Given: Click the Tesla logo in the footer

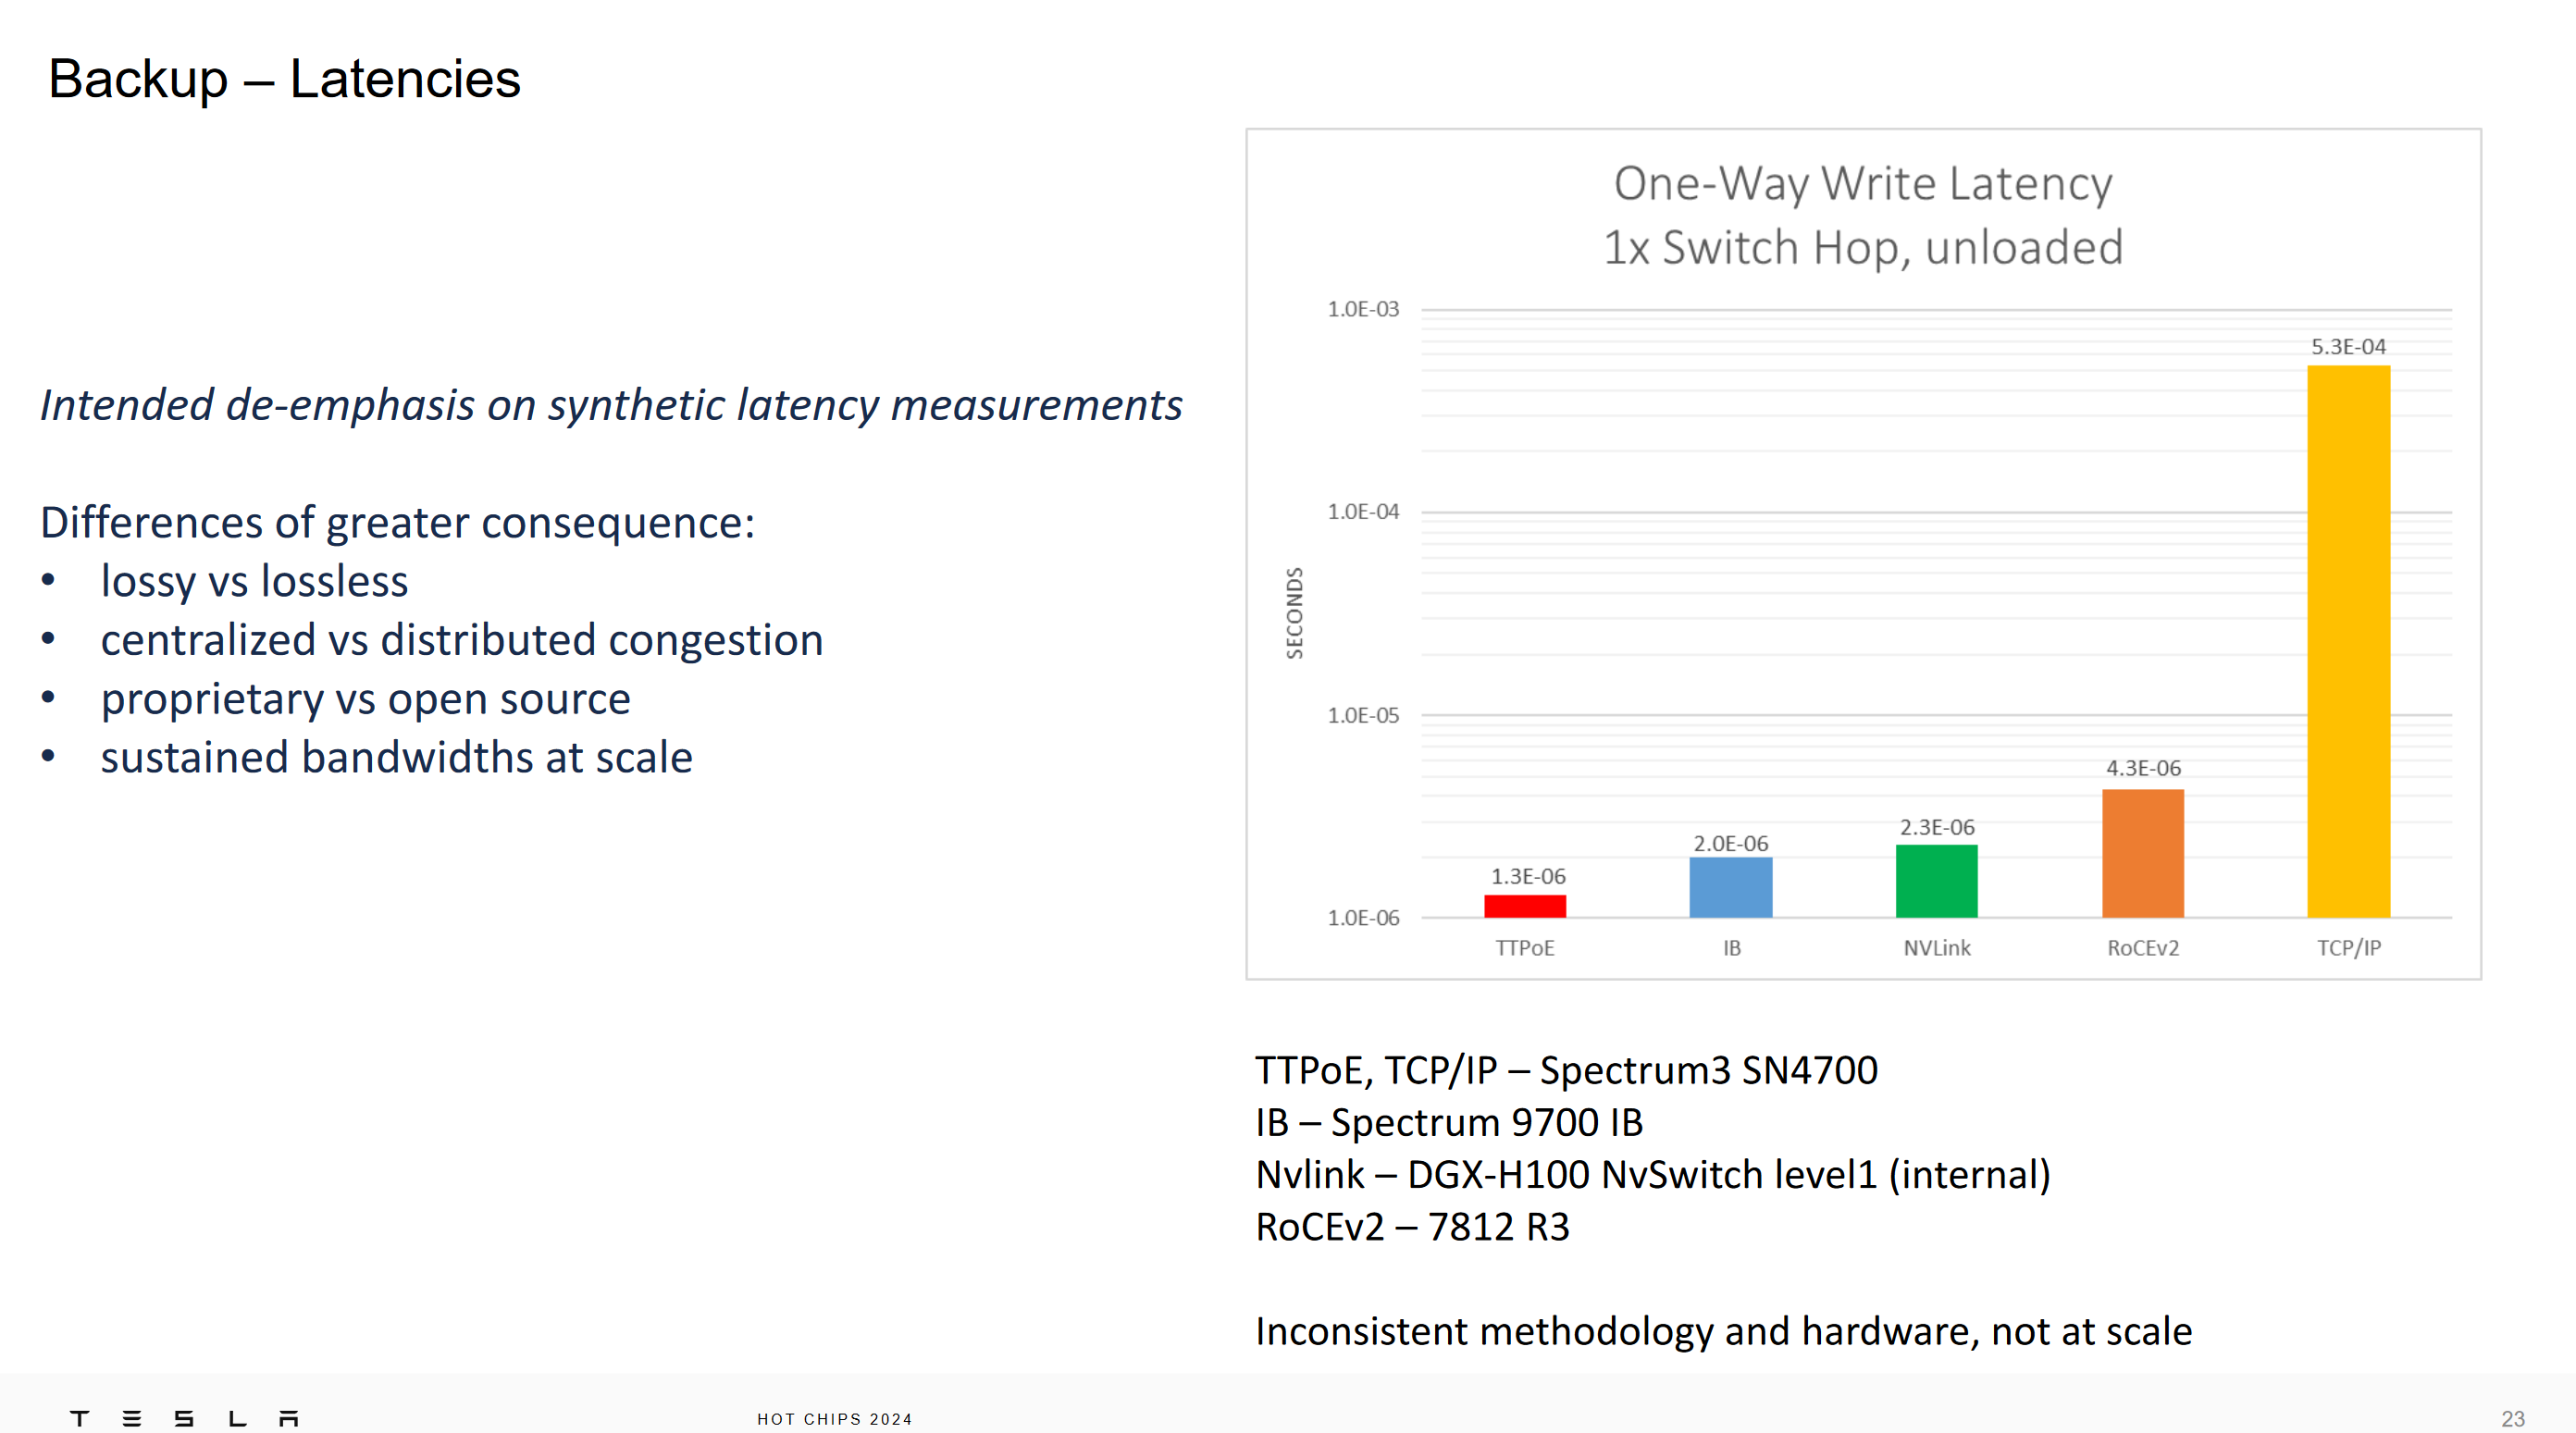Looking at the screenshot, I should pyautogui.click(x=184, y=1418).
